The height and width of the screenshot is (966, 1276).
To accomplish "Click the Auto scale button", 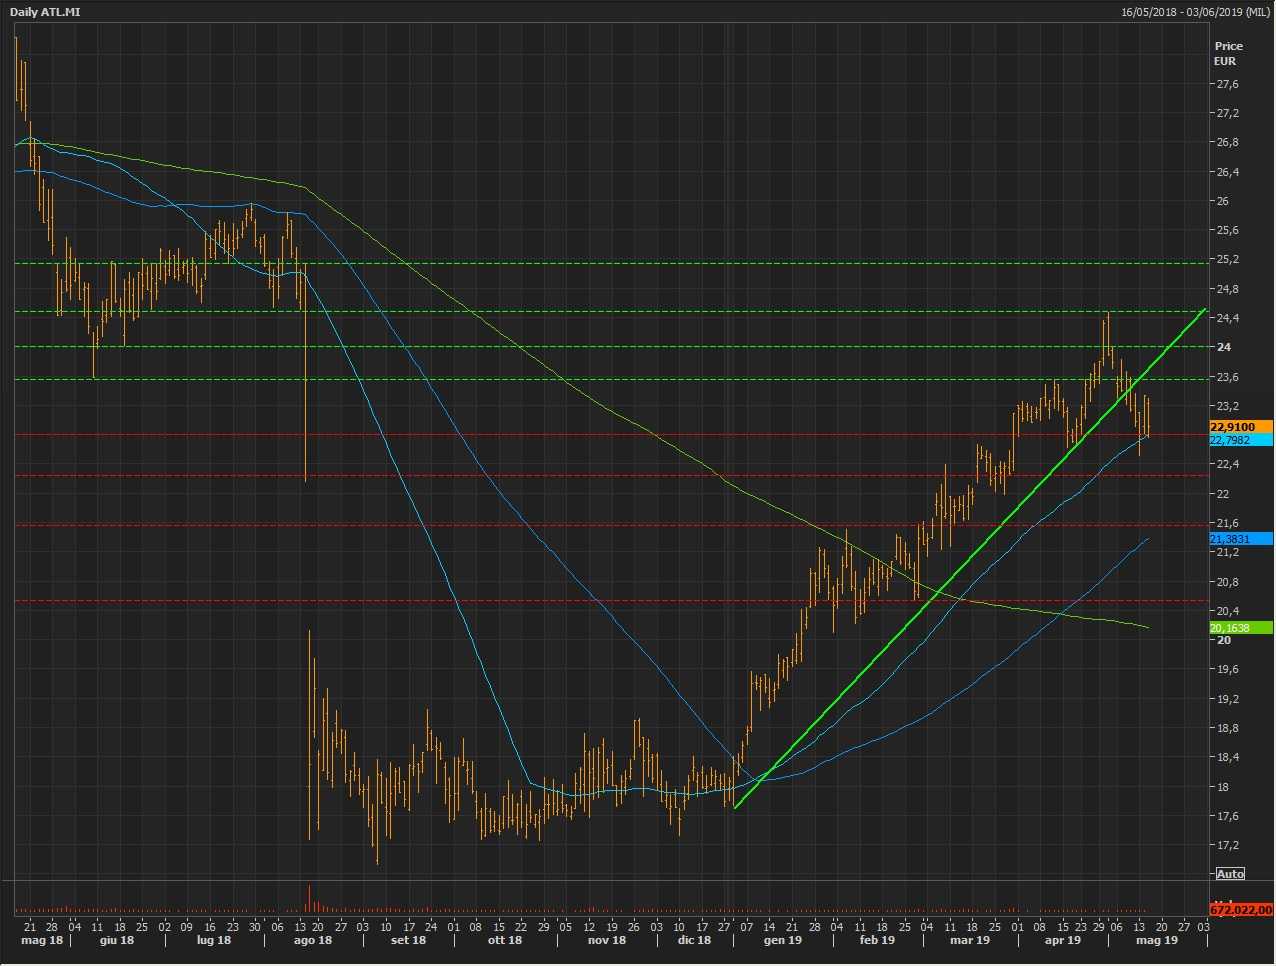I will click(1230, 874).
